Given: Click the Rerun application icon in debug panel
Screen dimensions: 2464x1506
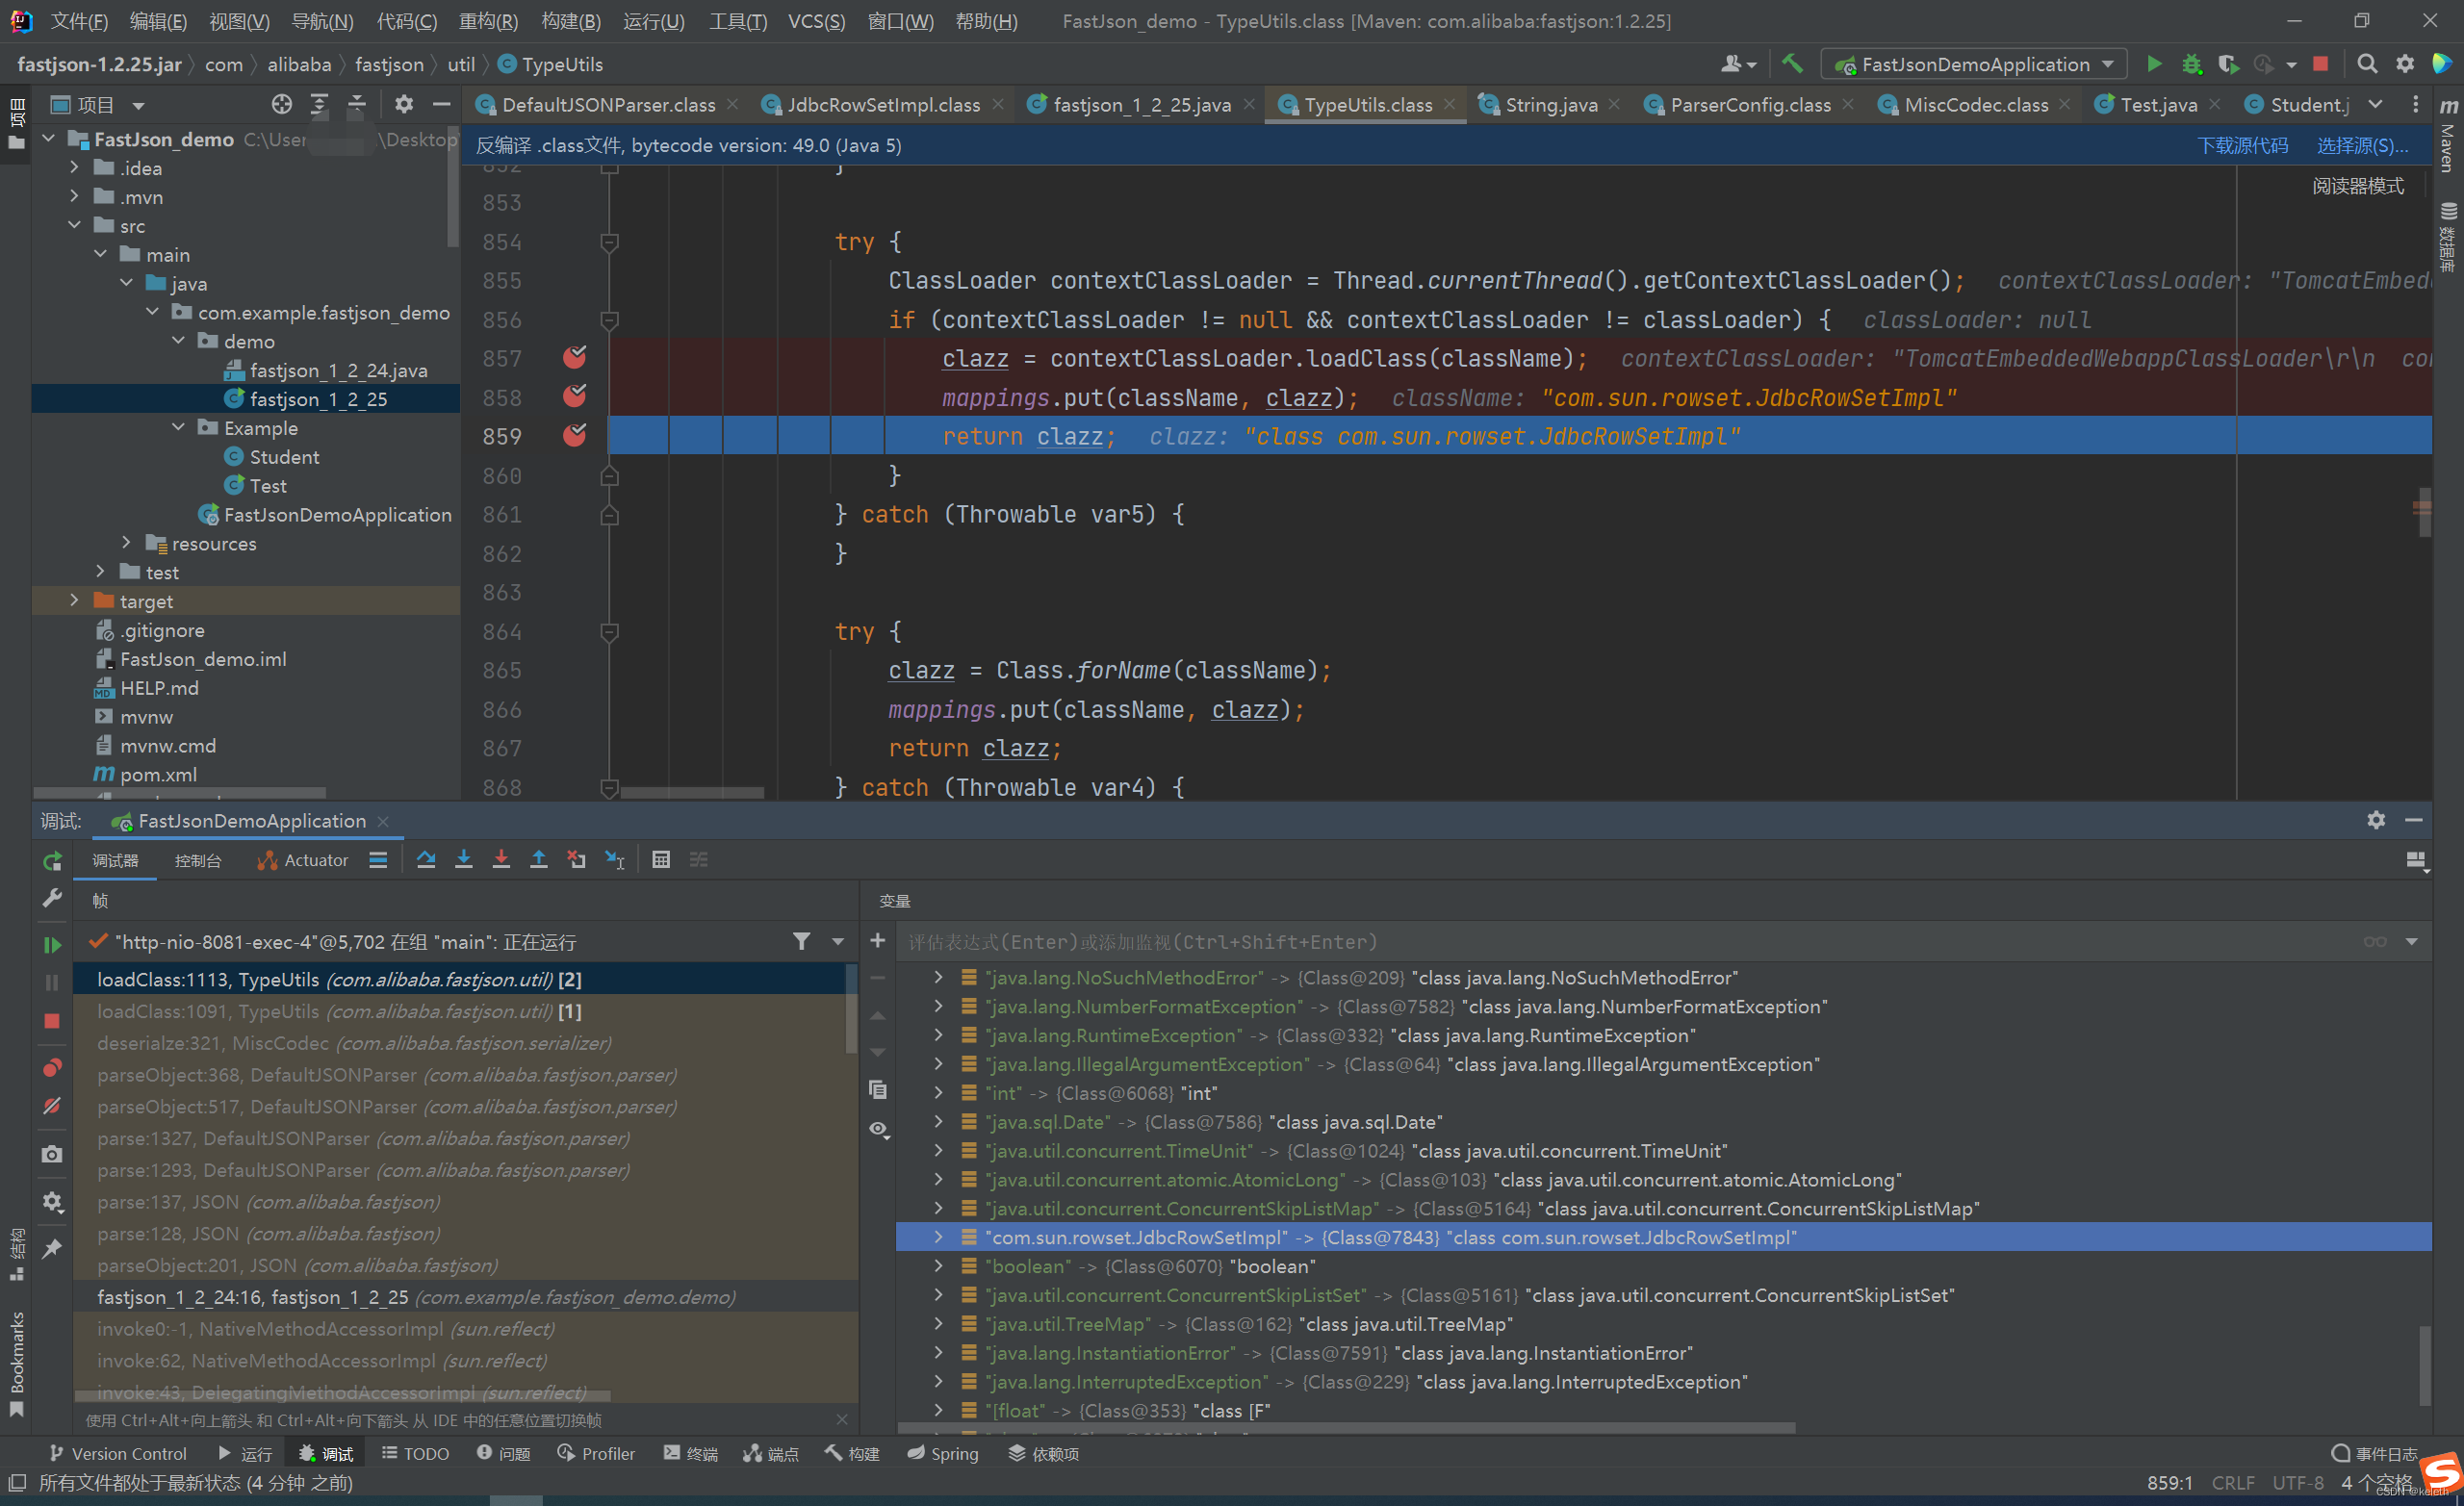Looking at the screenshot, I should tap(52, 860).
